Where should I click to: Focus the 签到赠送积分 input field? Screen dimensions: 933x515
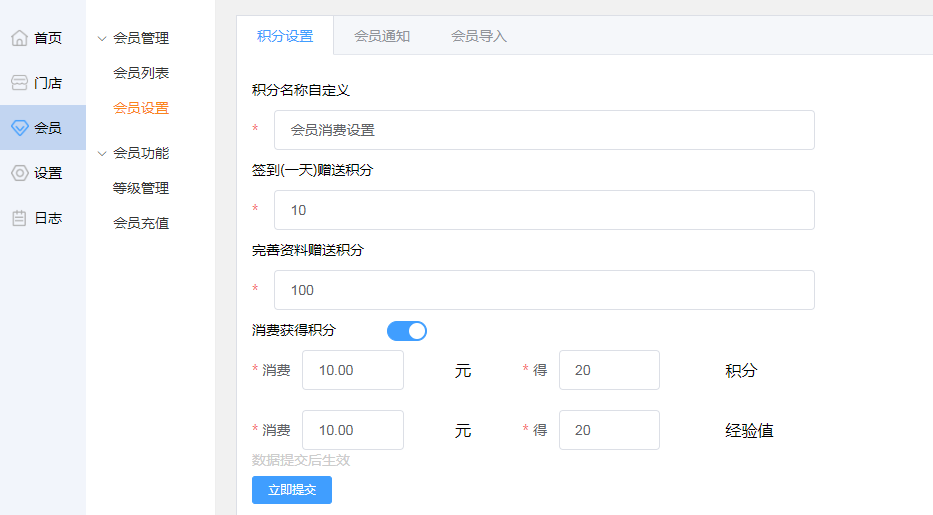pyautogui.click(x=544, y=210)
